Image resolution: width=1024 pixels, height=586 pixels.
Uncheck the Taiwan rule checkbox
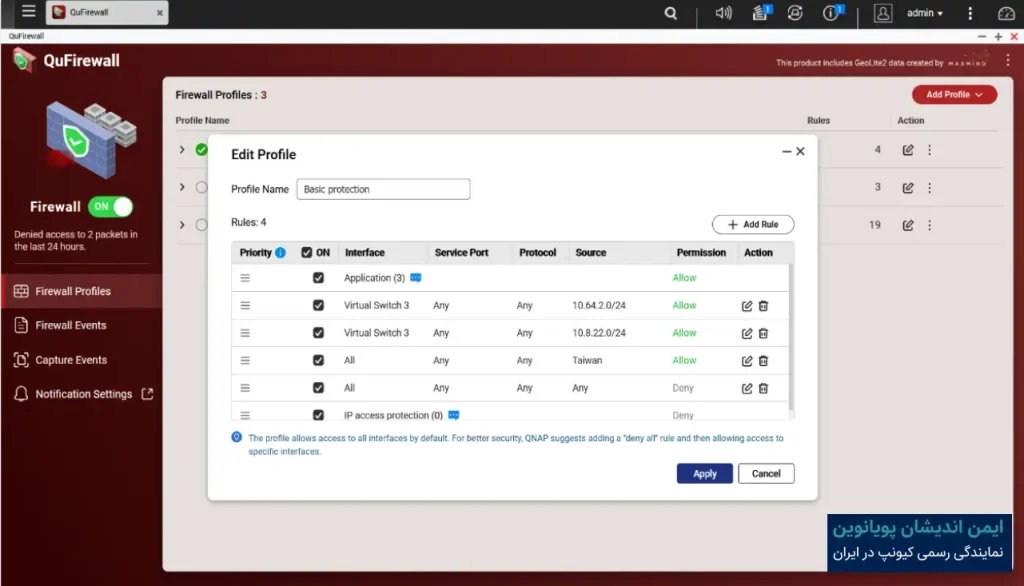click(318, 360)
